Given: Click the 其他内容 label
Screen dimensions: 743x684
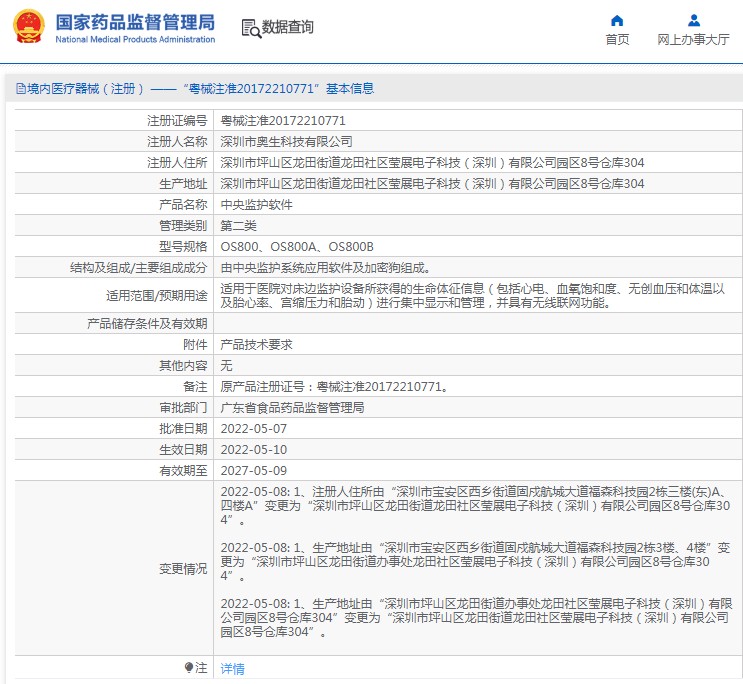Looking at the screenshot, I should pyautogui.click(x=183, y=365).
